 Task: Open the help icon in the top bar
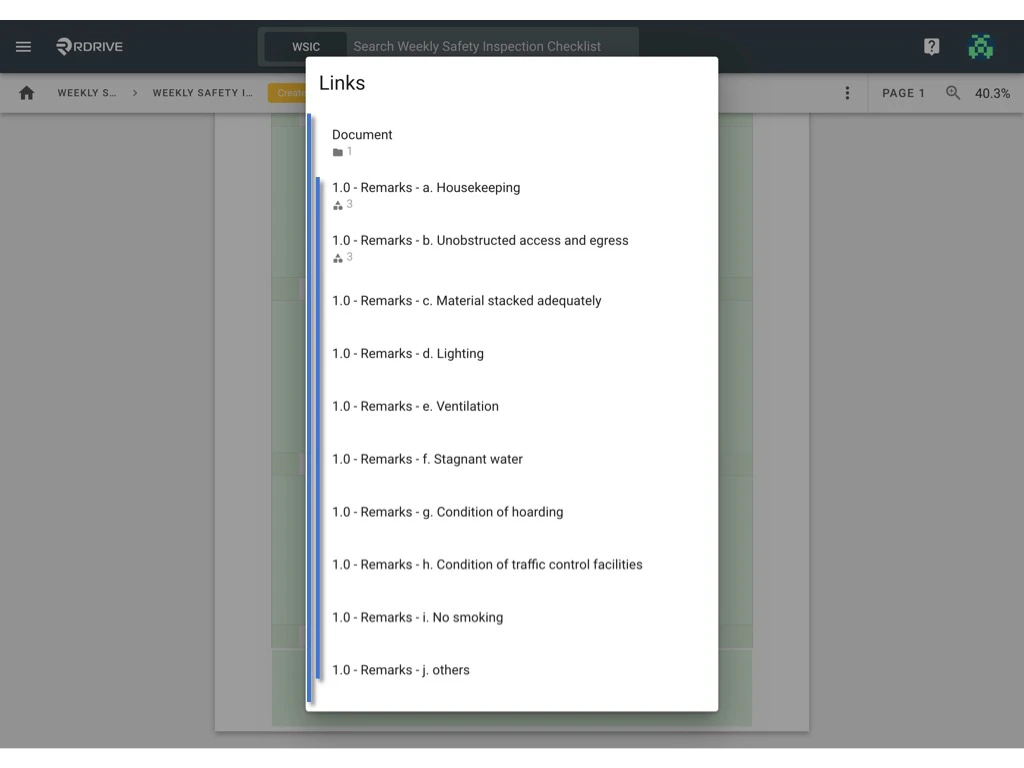pos(931,46)
